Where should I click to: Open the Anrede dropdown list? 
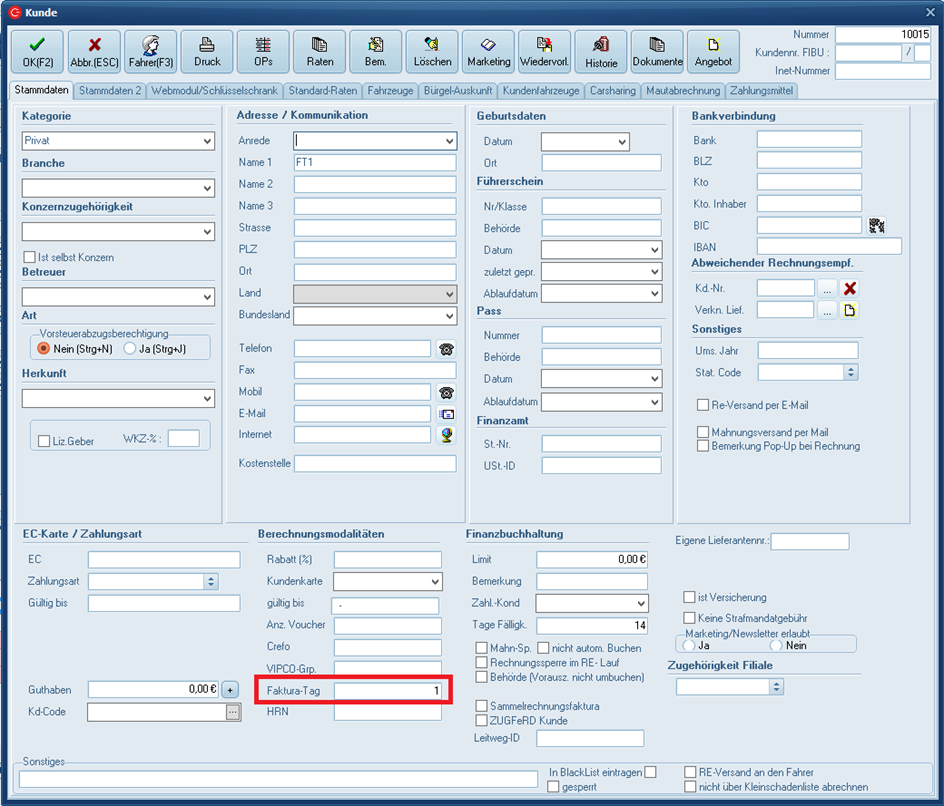[448, 141]
